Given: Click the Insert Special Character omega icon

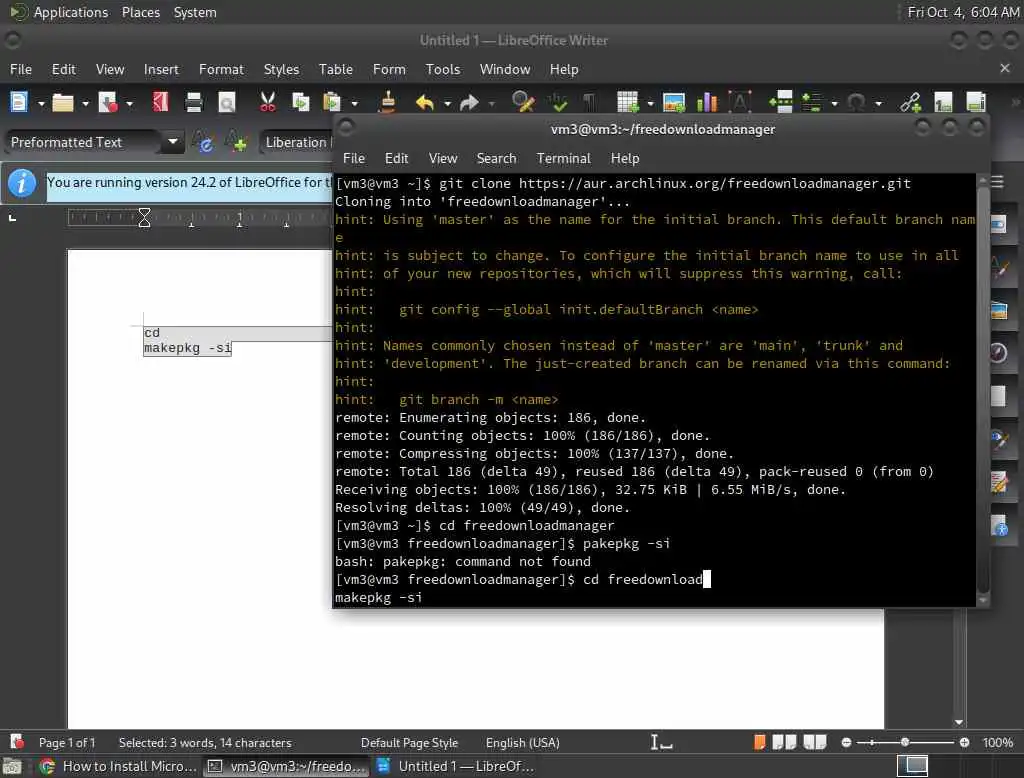Looking at the screenshot, I should tap(856, 103).
